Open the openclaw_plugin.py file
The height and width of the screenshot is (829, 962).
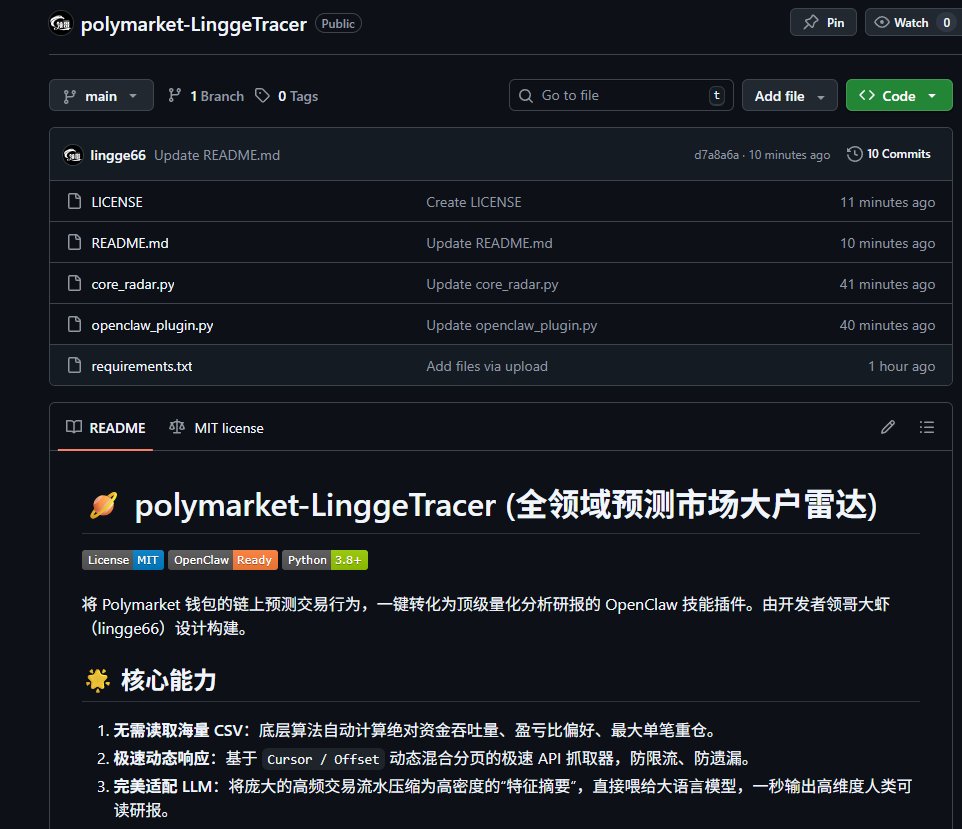click(152, 325)
